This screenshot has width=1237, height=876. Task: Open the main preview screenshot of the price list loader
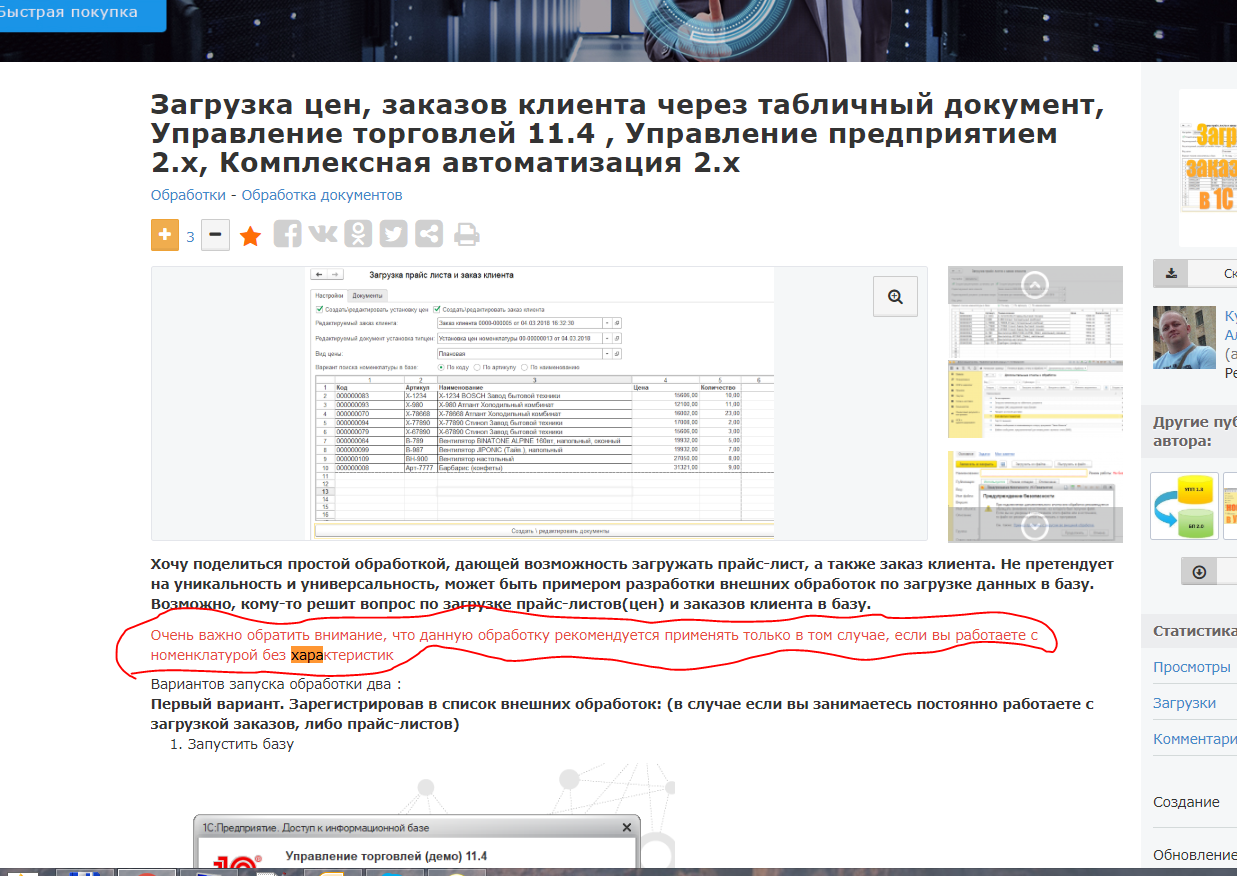click(540, 403)
